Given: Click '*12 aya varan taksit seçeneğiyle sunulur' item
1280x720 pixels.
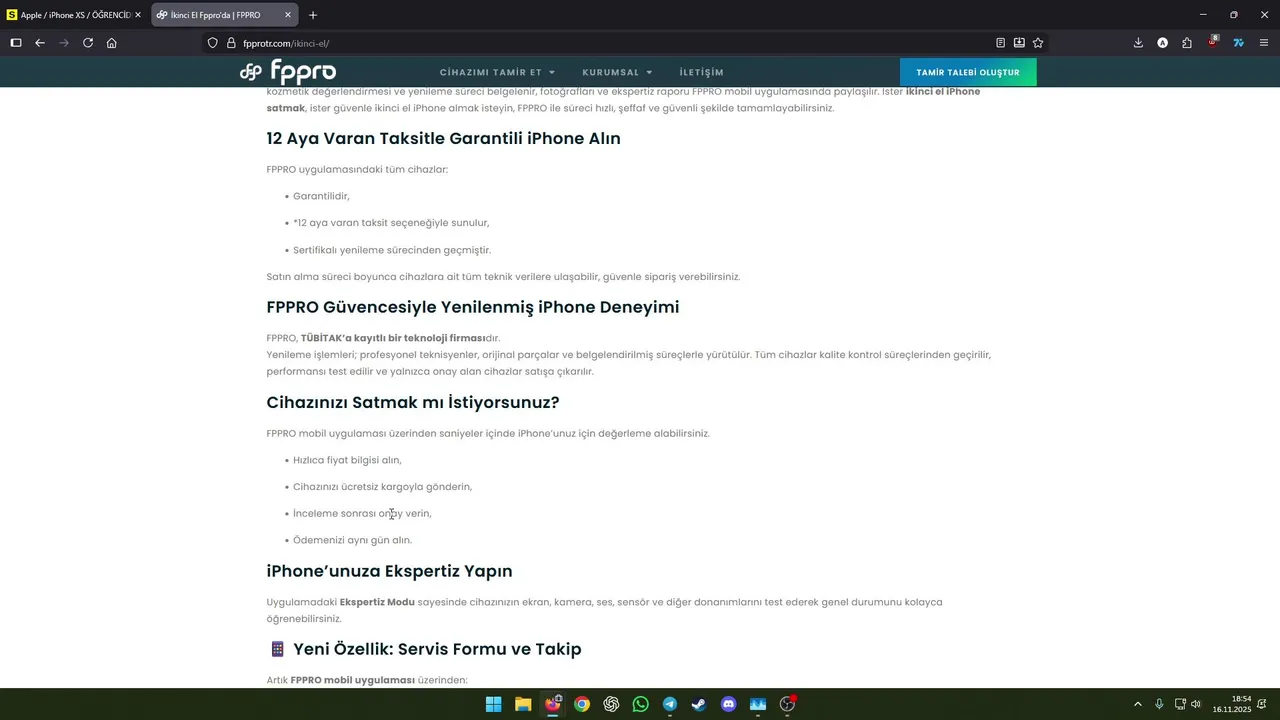Looking at the screenshot, I should coord(391,223).
